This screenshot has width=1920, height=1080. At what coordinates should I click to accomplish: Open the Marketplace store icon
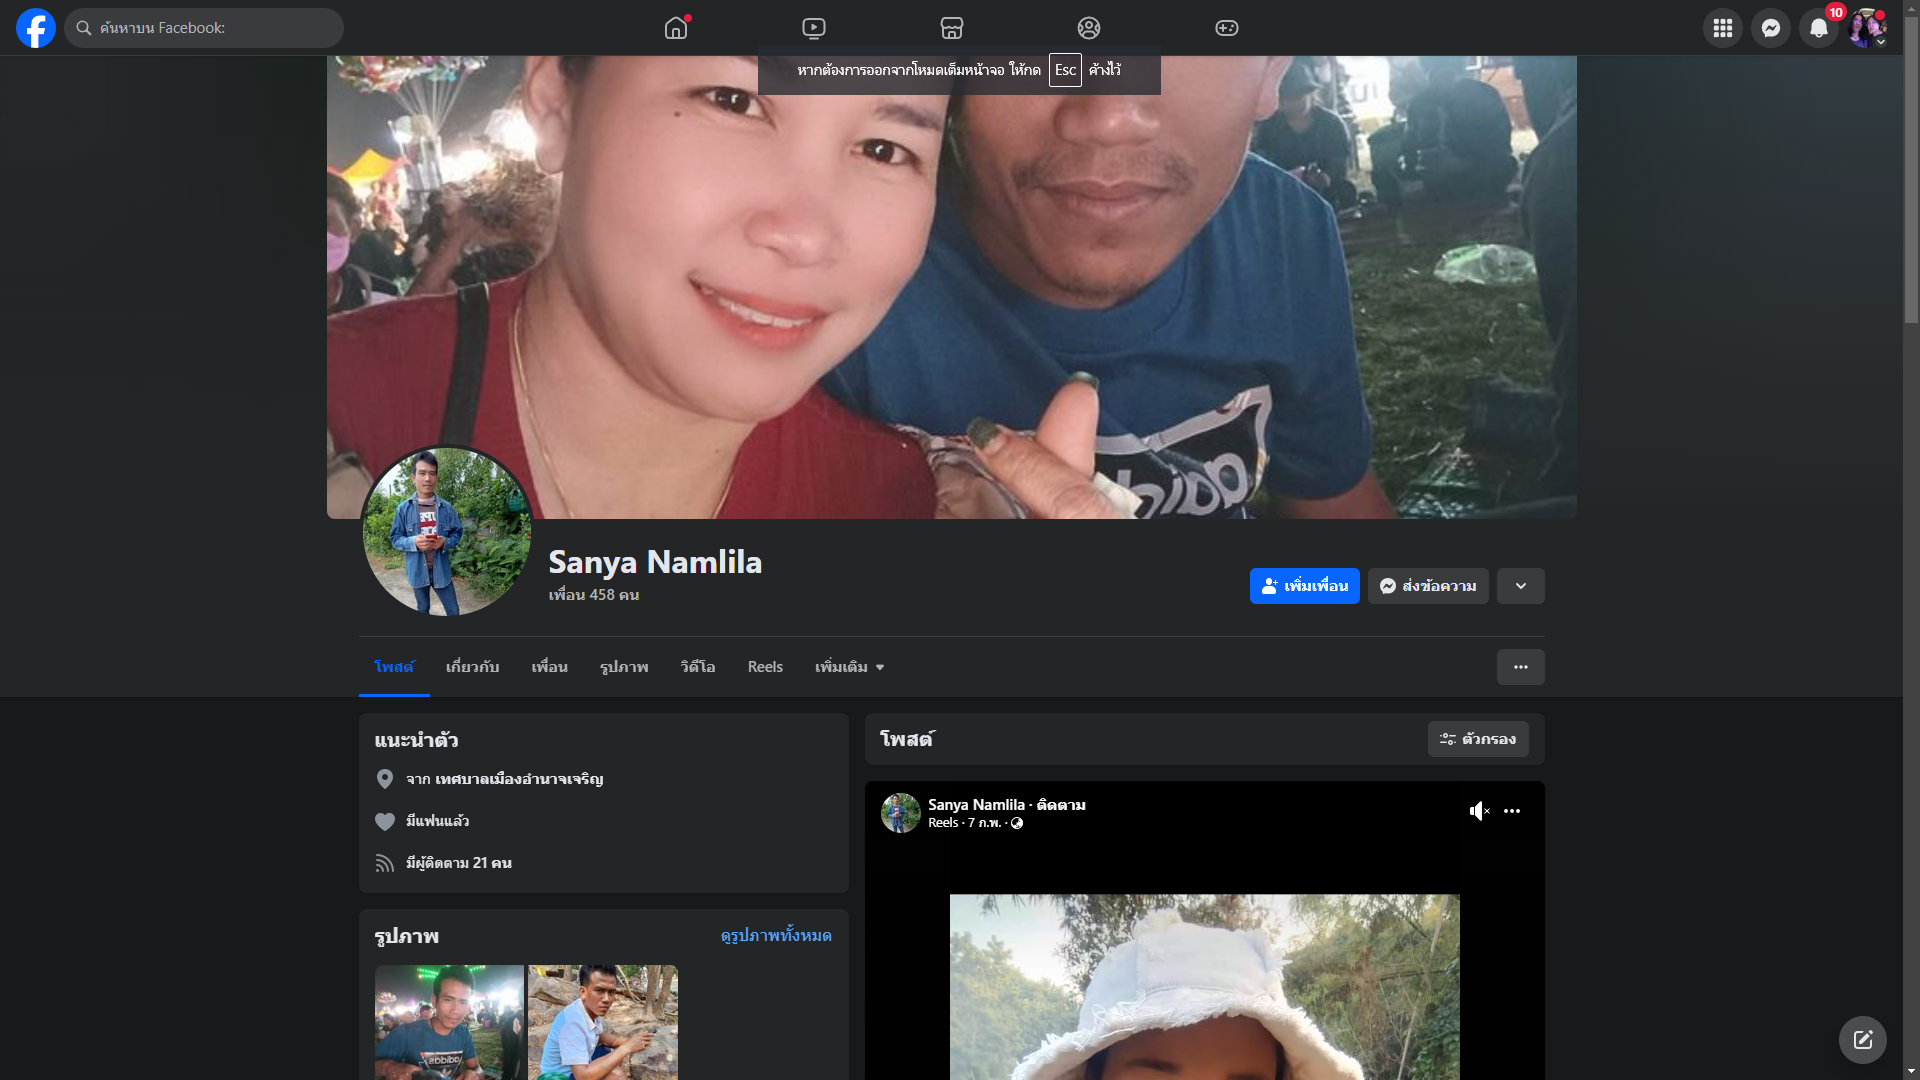(951, 28)
